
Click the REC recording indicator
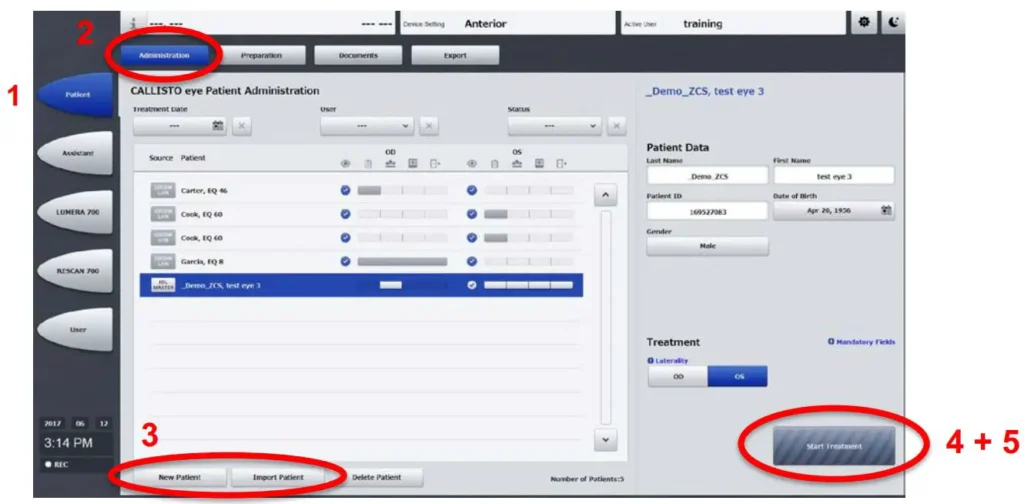click(x=58, y=465)
